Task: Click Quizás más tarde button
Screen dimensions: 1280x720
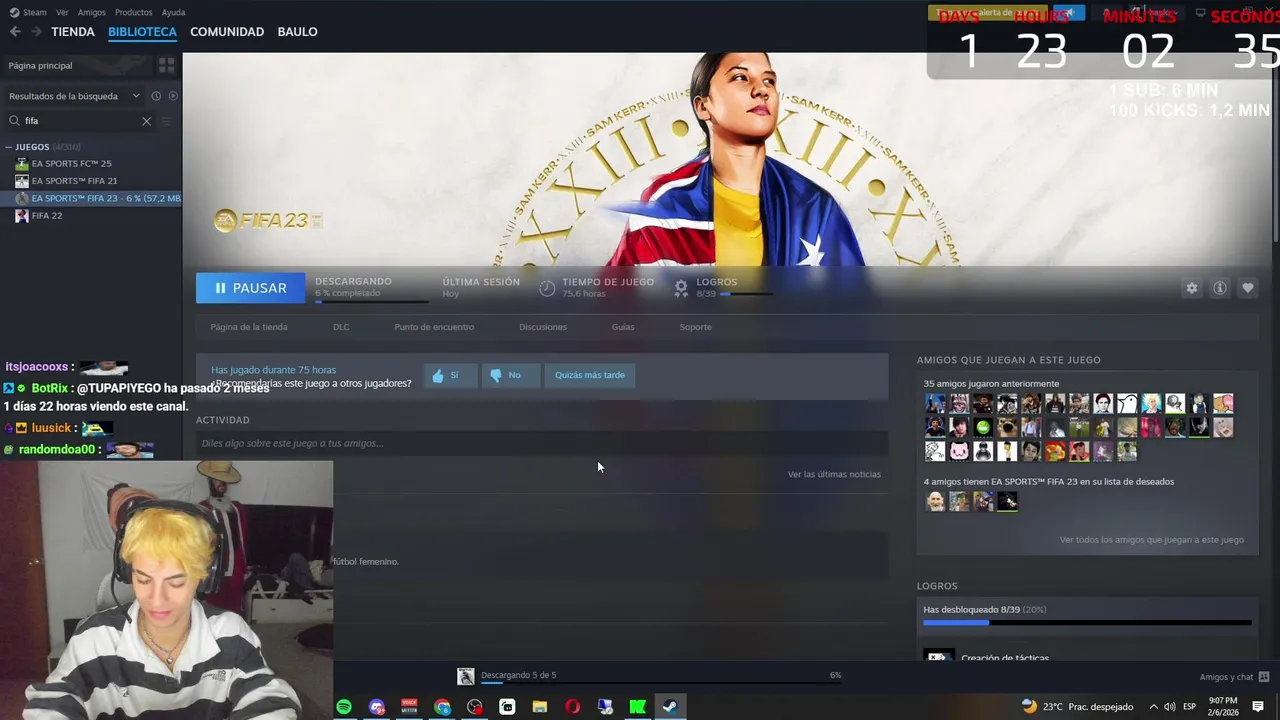Action: click(590, 375)
